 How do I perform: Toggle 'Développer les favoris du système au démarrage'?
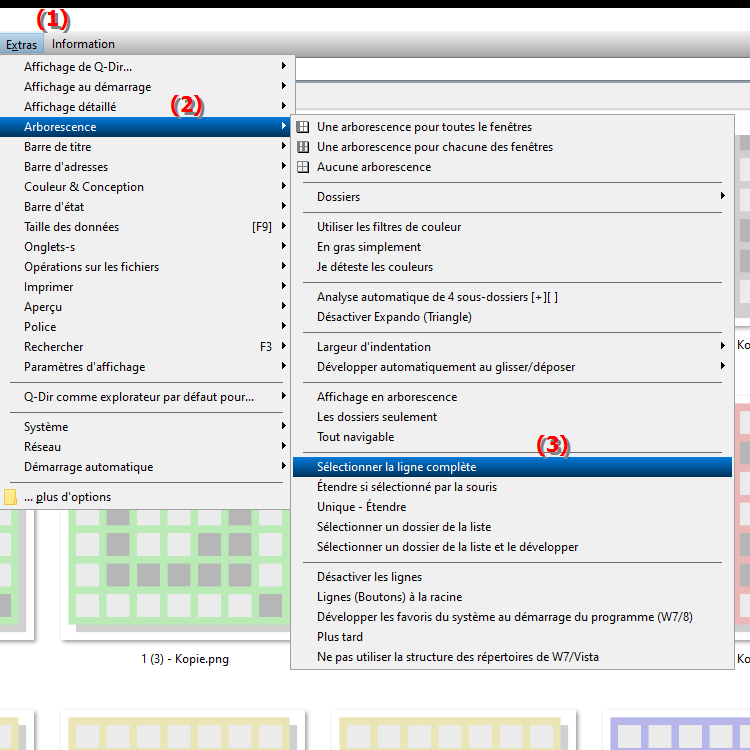click(512, 617)
